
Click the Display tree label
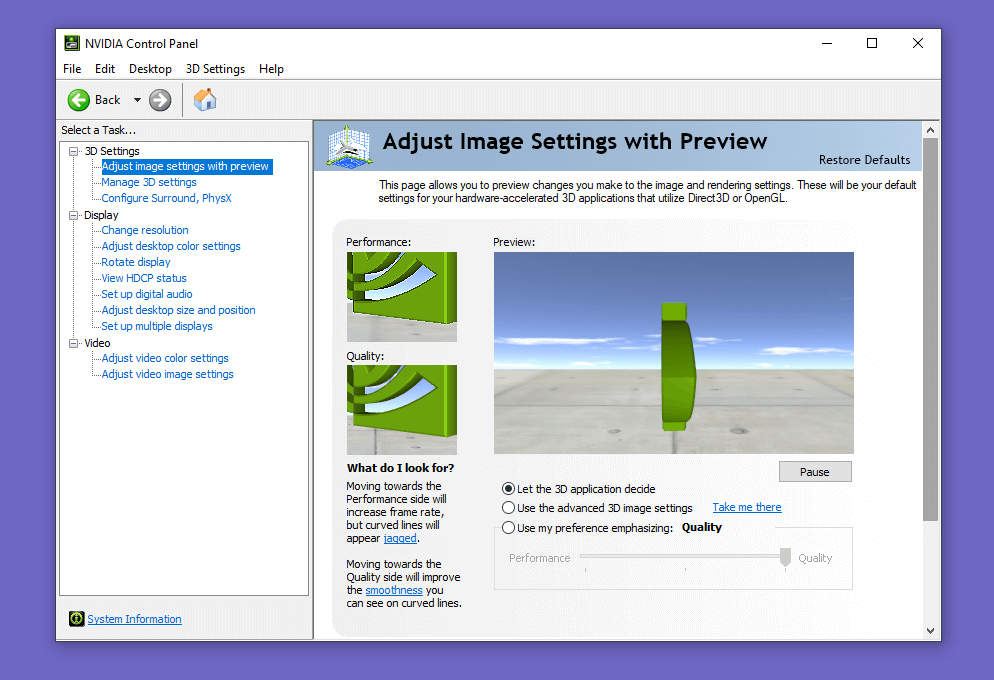(x=101, y=215)
